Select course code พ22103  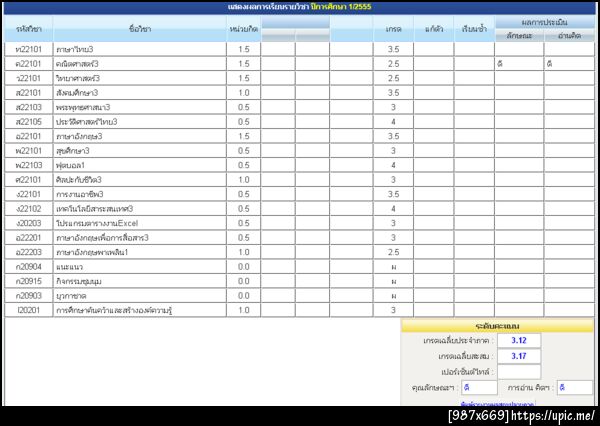[29, 165]
